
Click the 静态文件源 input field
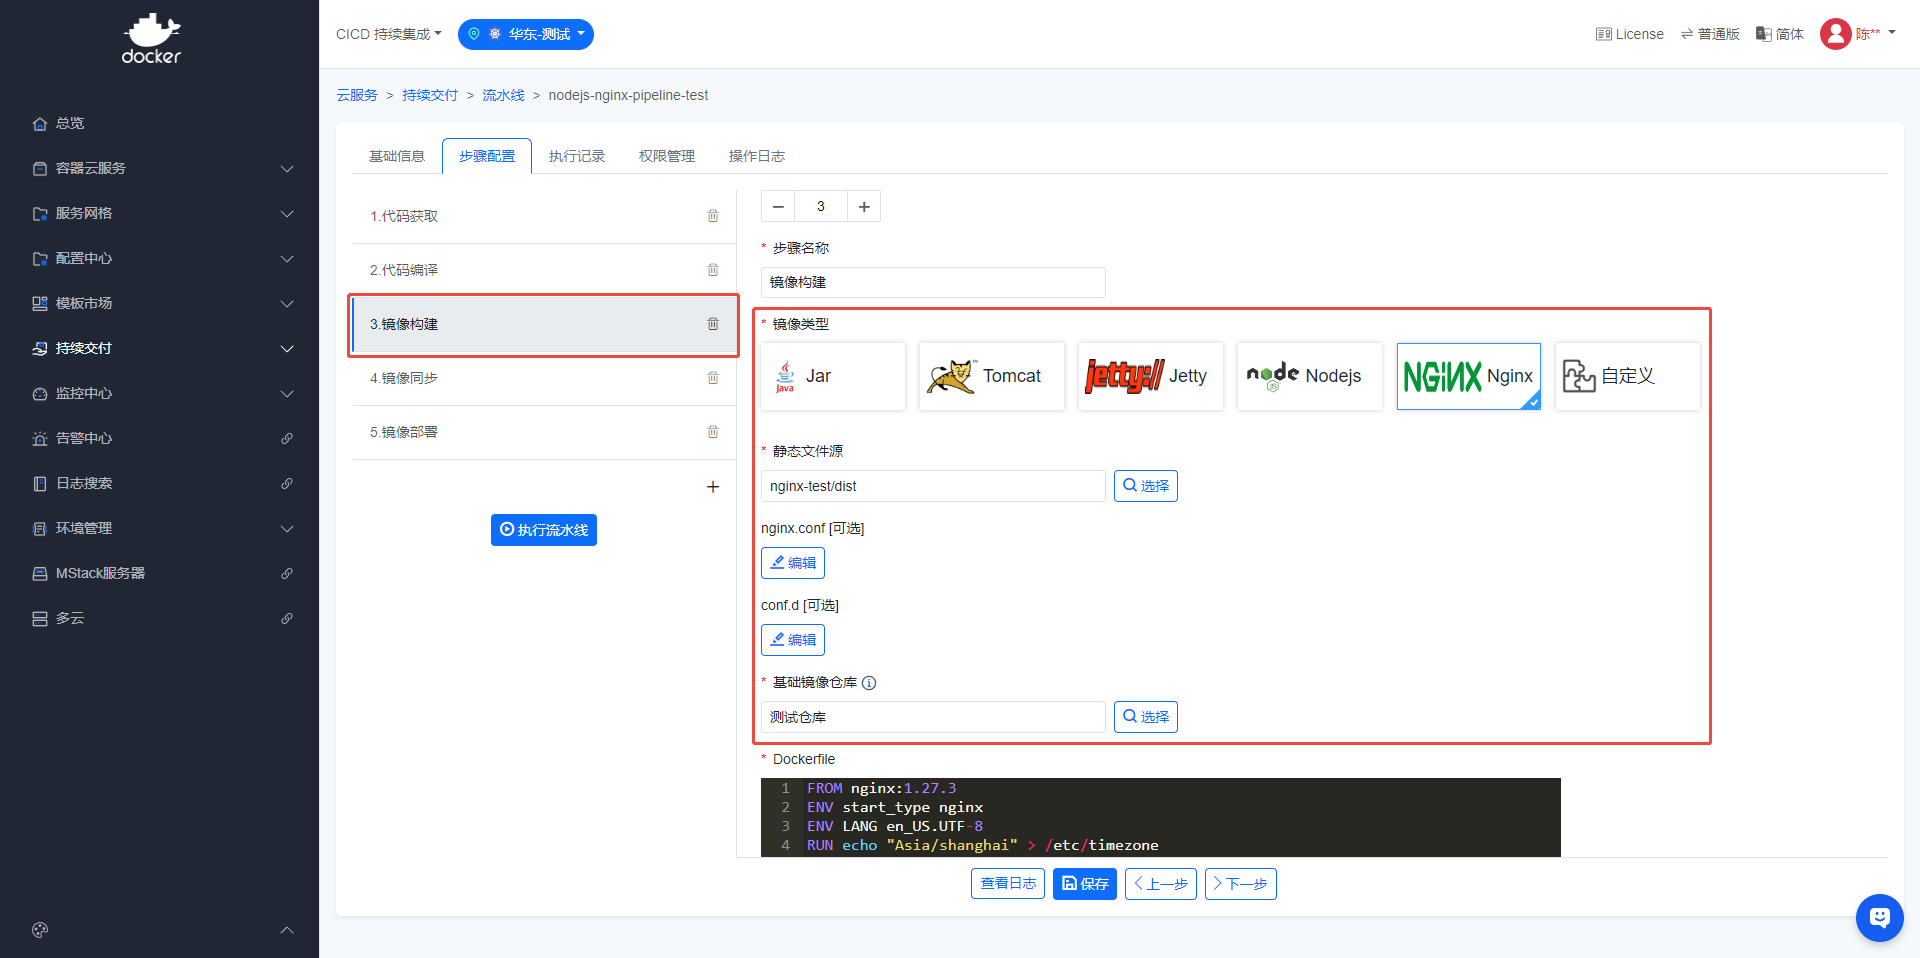tap(932, 486)
